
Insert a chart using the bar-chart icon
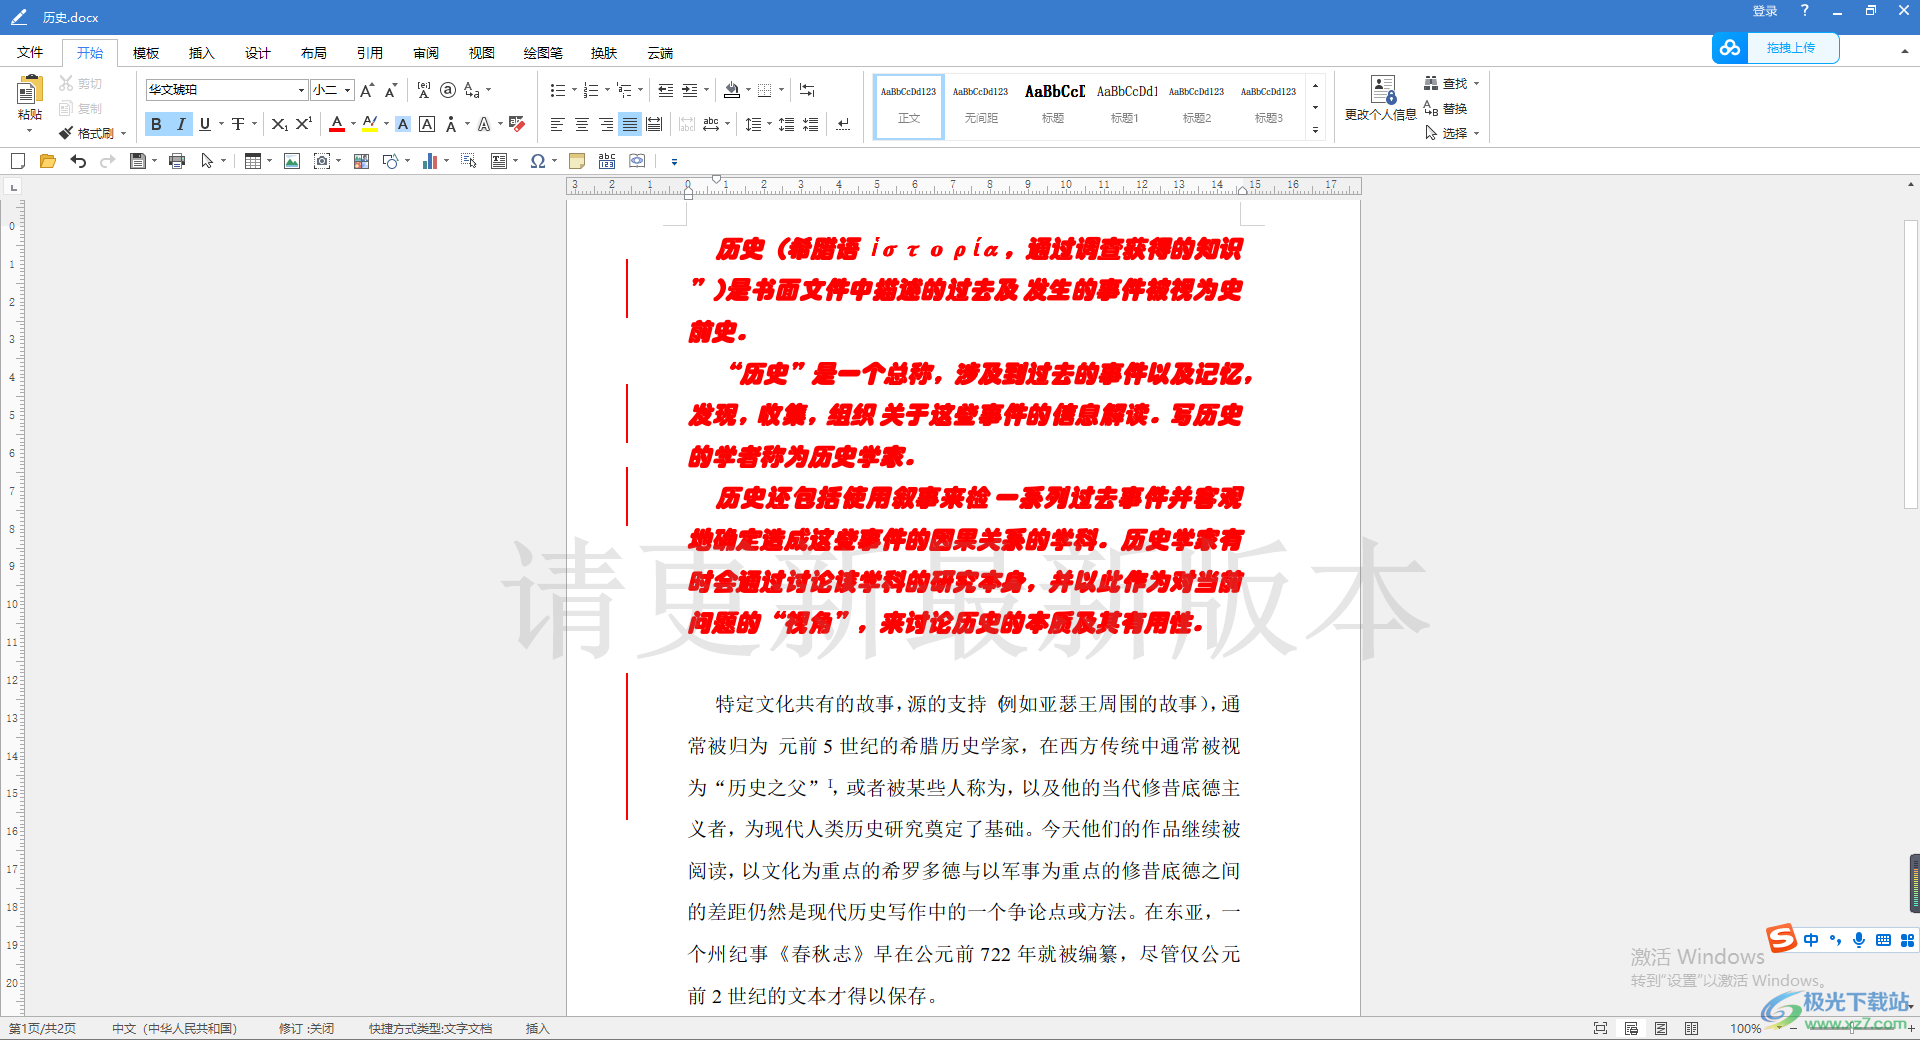430,161
